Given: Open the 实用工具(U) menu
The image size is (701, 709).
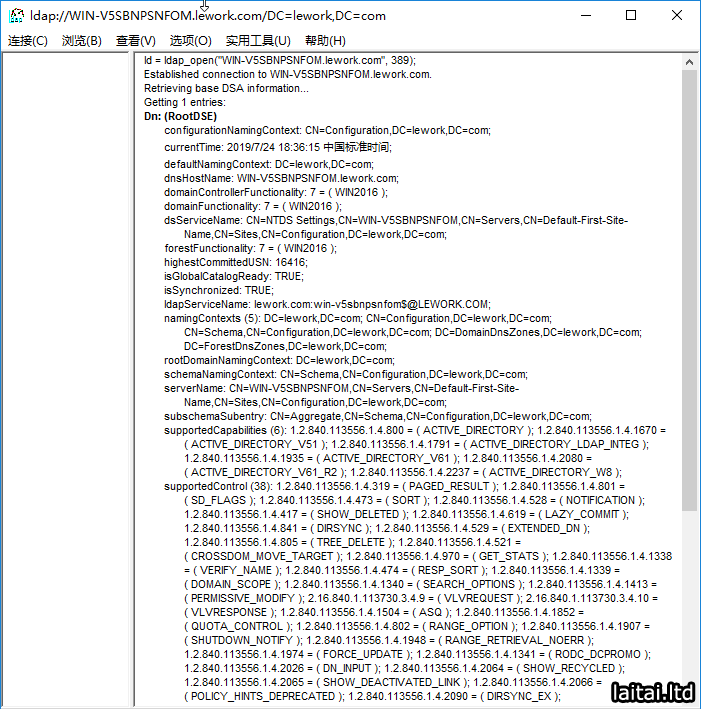Looking at the screenshot, I should [x=257, y=41].
